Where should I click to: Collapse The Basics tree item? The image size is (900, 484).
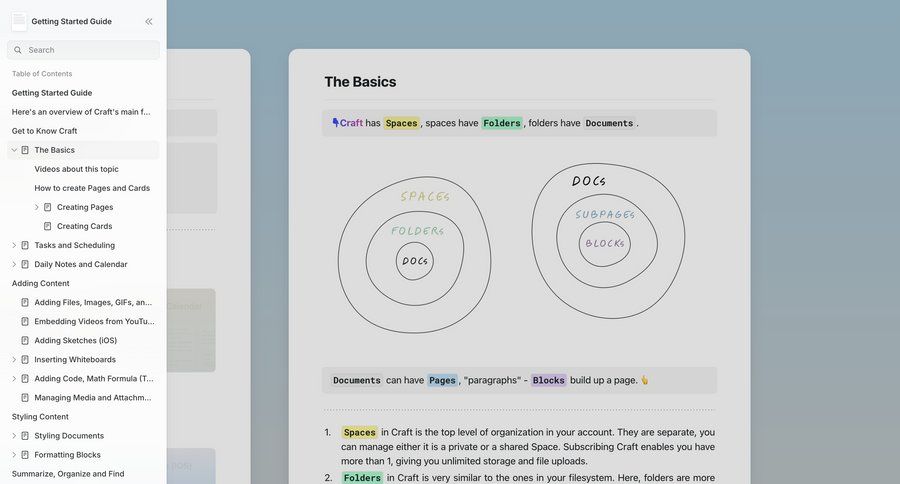14,150
